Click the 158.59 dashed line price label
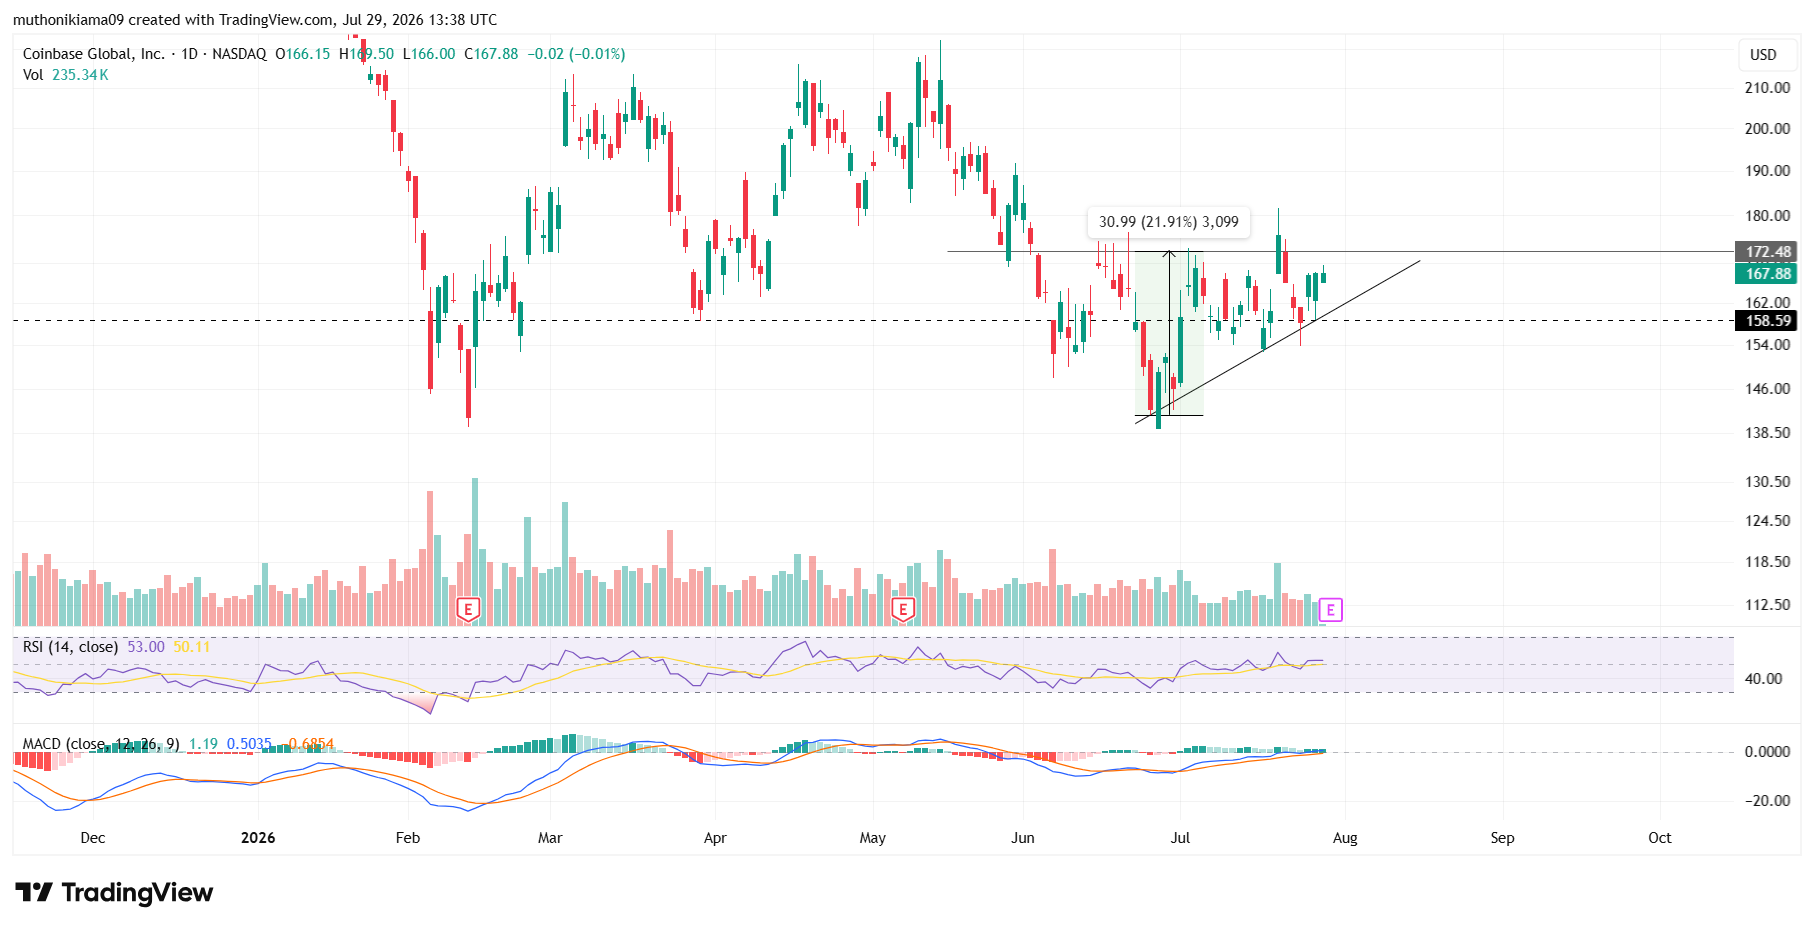 [1767, 321]
